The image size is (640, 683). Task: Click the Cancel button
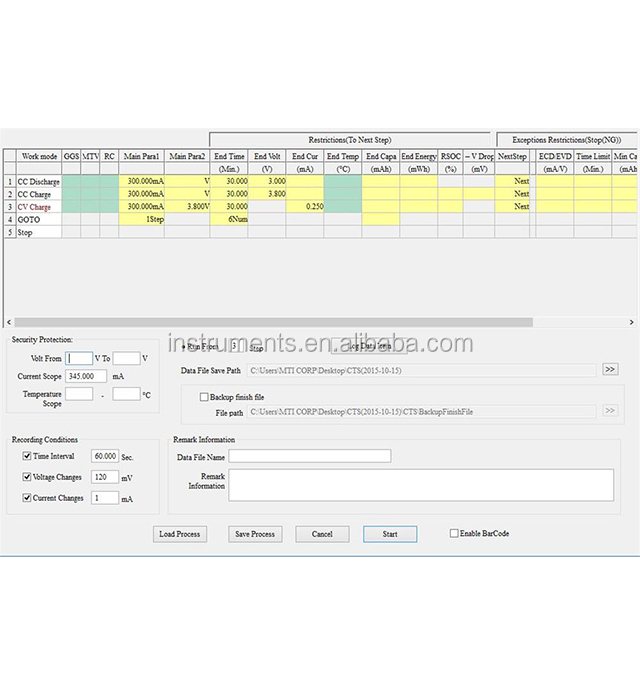pyautogui.click(x=322, y=534)
